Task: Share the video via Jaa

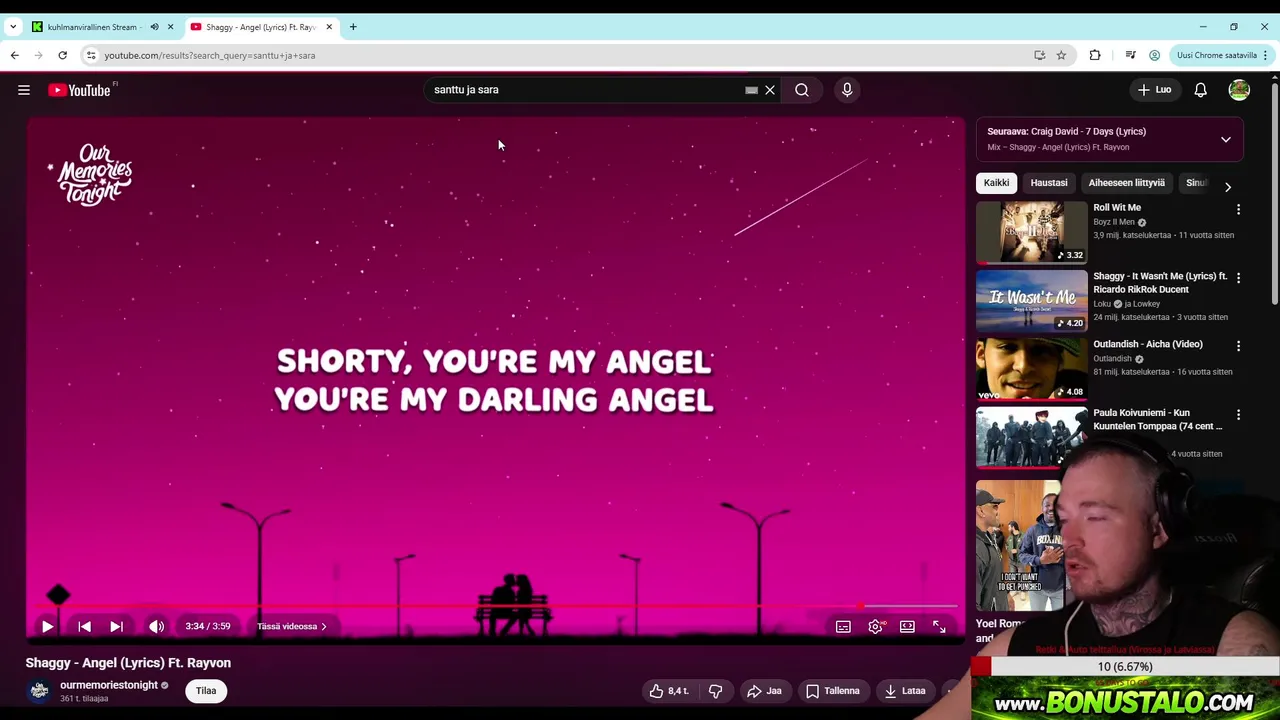Action: tap(764, 691)
